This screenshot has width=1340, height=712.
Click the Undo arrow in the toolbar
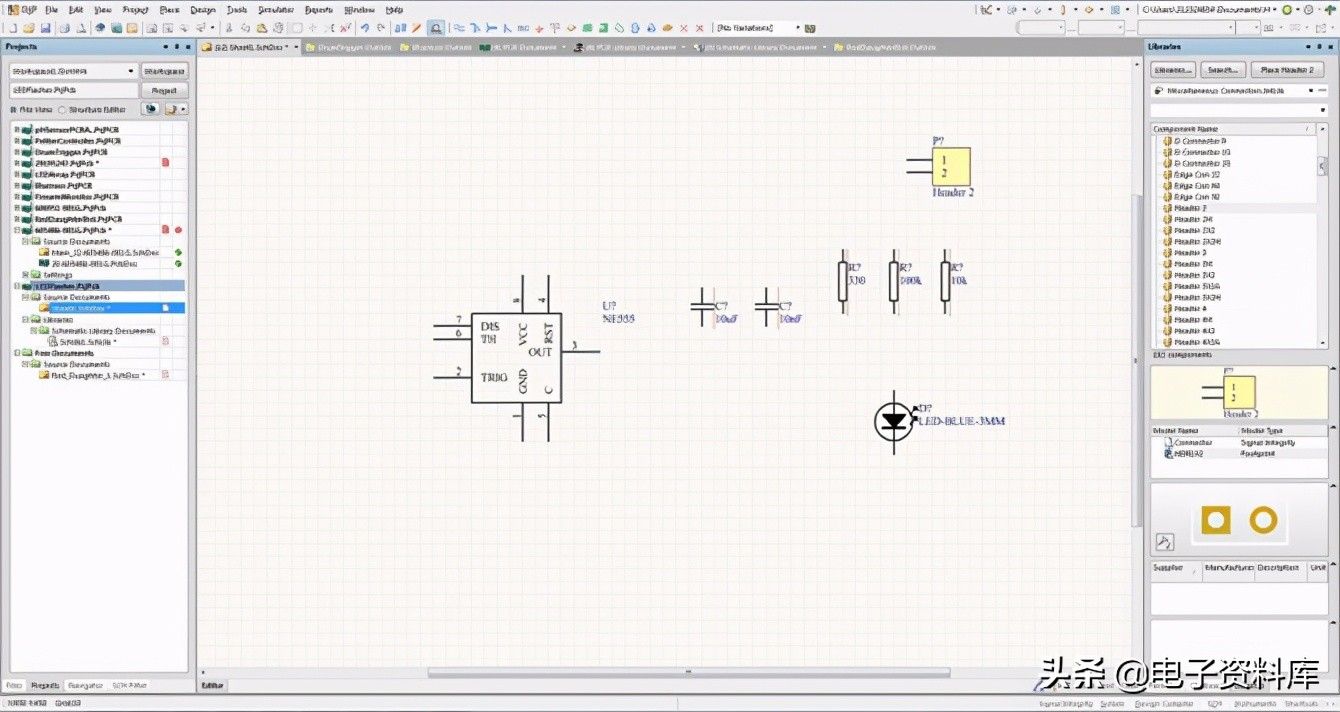pyautogui.click(x=364, y=27)
